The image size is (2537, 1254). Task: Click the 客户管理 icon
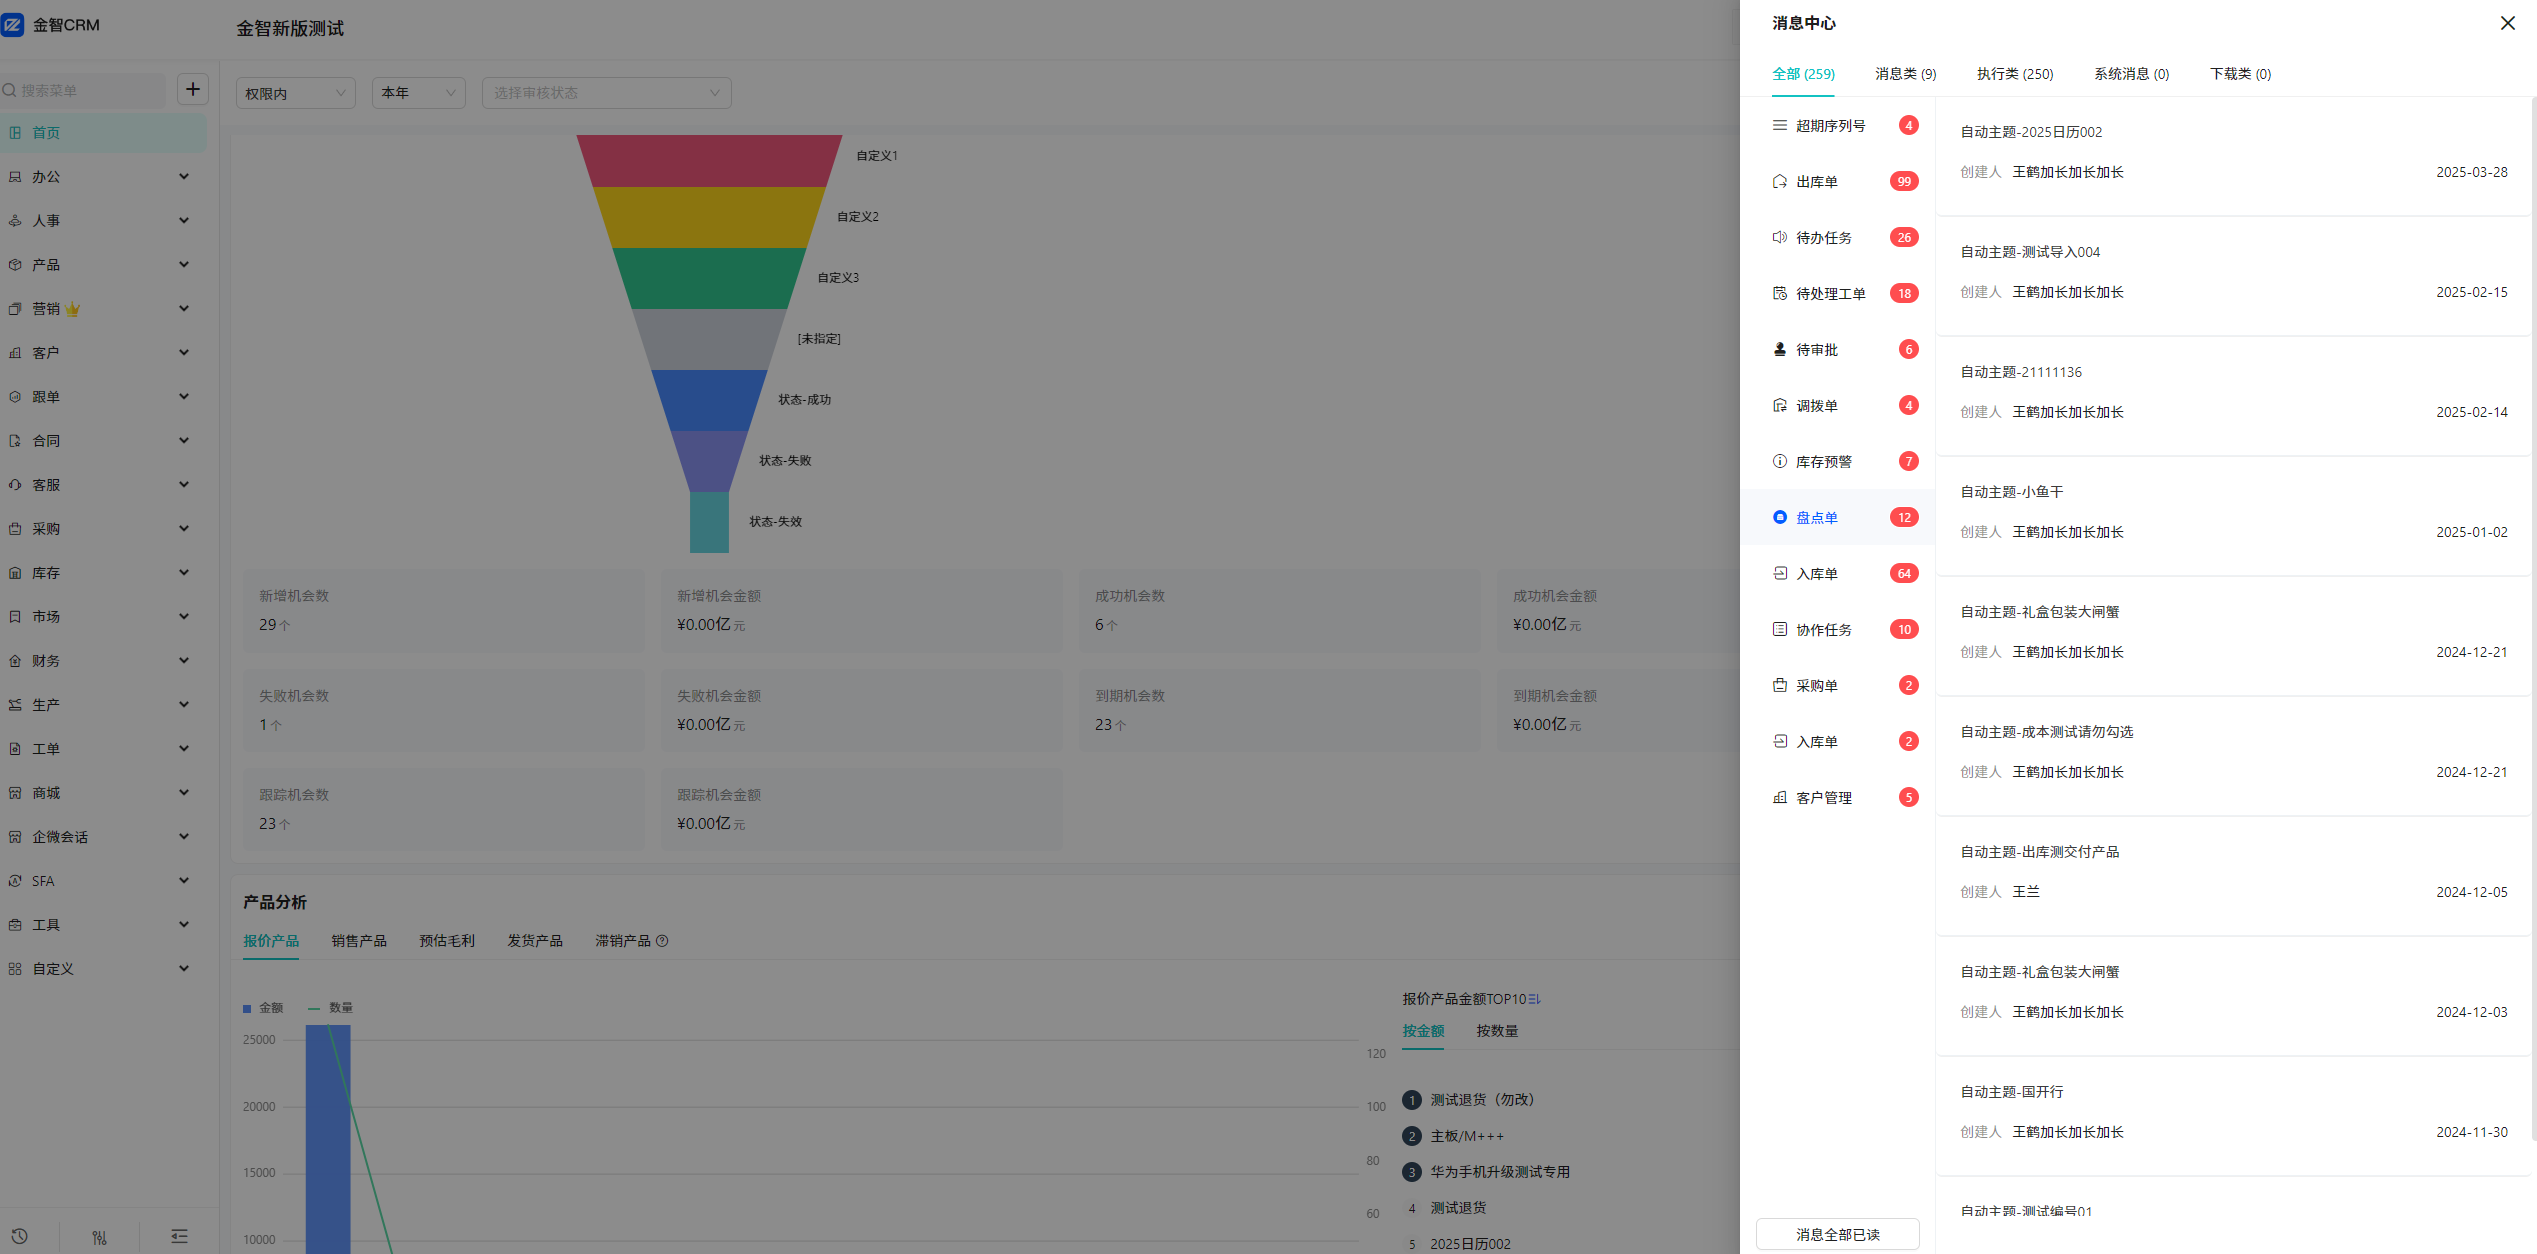(x=1779, y=797)
